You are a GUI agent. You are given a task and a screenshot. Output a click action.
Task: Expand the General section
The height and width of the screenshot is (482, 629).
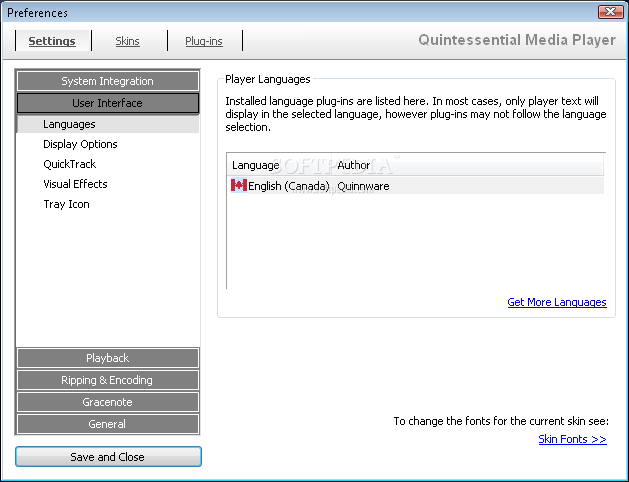[x=108, y=424]
